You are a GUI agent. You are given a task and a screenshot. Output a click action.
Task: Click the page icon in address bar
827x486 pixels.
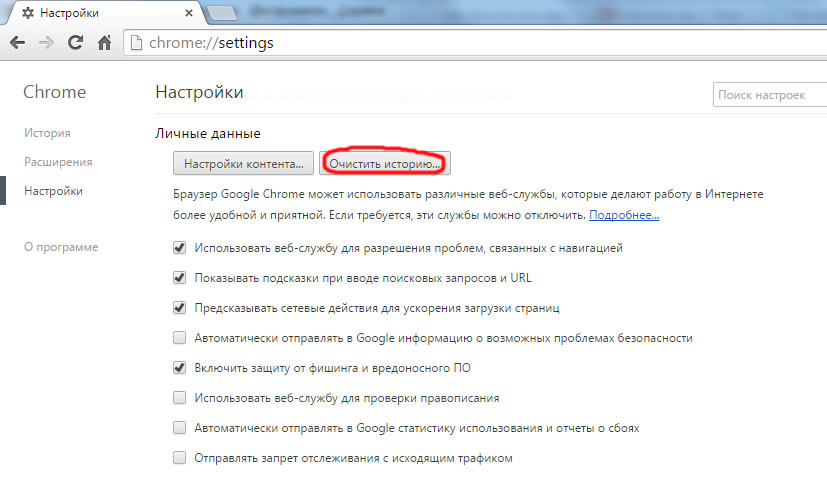pyautogui.click(x=136, y=43)
